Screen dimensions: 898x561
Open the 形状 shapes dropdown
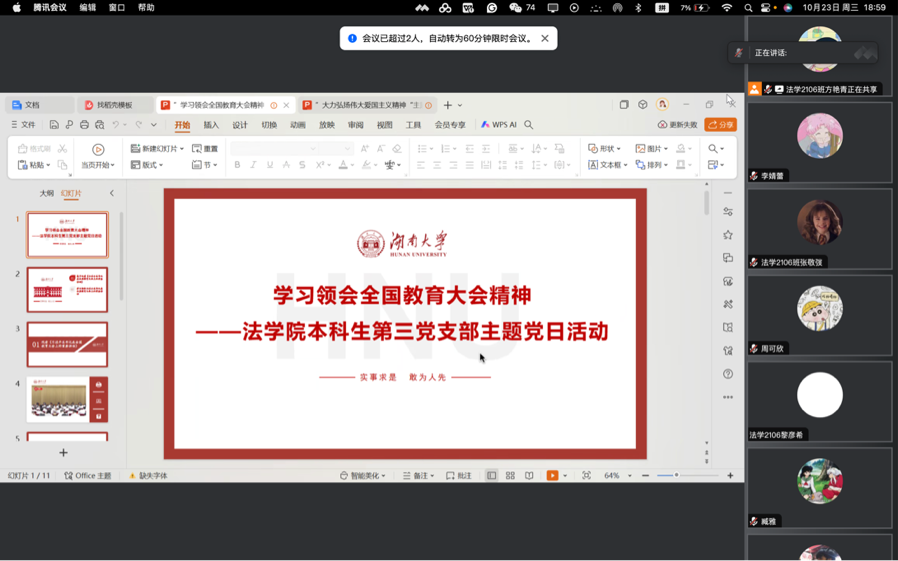coord(606,149)
